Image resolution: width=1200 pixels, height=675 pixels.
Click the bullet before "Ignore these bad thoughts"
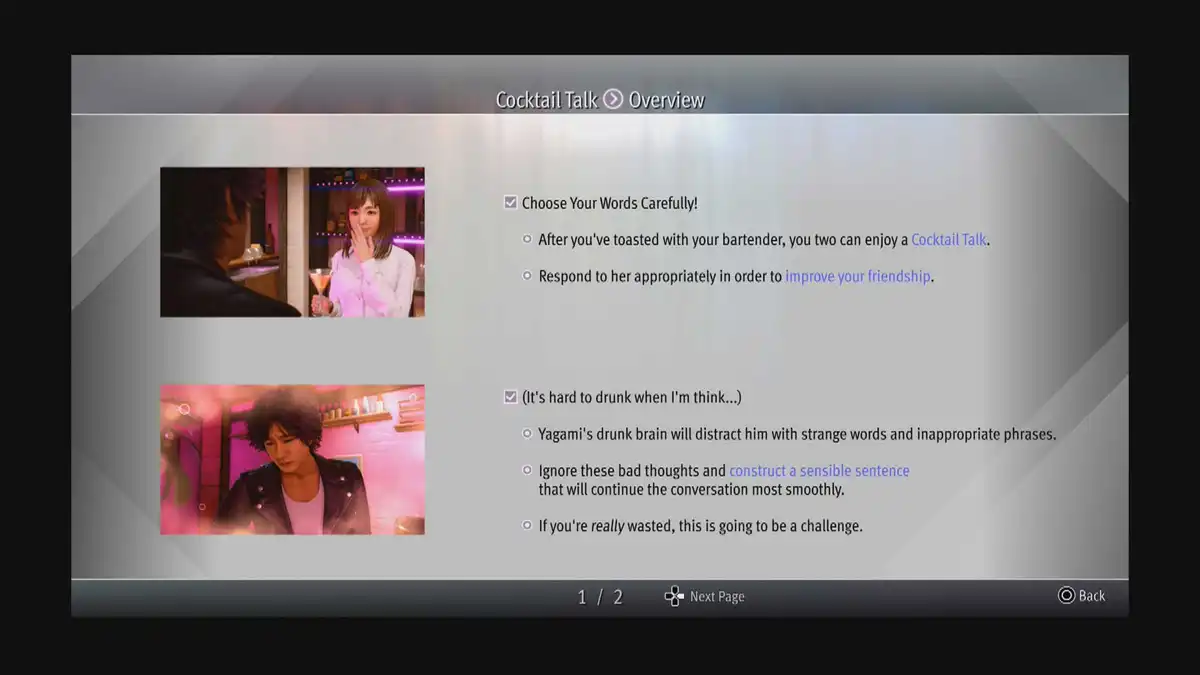tap(527, 470)
